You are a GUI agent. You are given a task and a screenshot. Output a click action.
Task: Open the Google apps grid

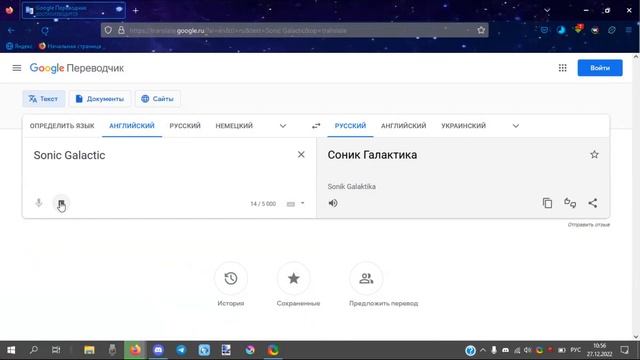point(562,68)
